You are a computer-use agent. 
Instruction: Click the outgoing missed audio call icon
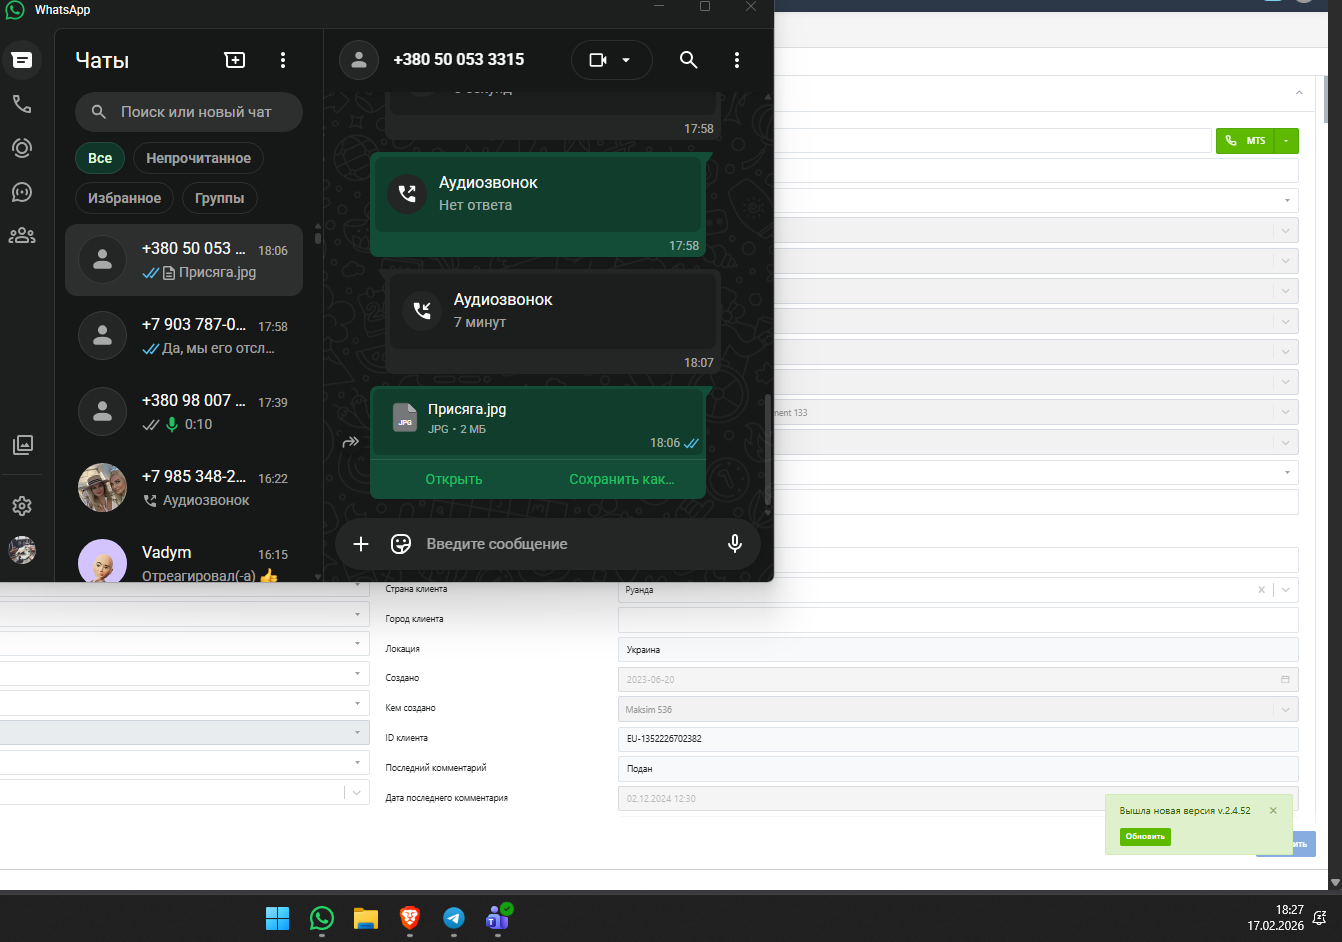click(x=407, y=194)
